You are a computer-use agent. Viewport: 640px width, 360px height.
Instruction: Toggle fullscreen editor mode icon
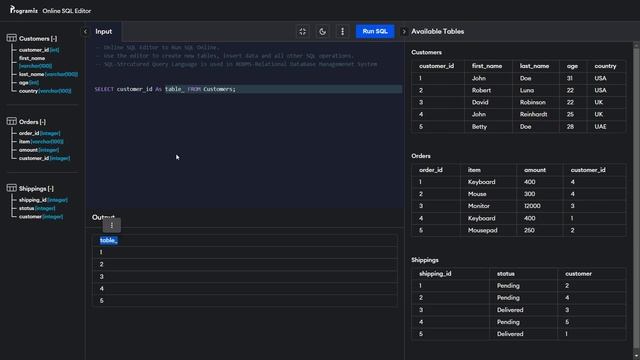(x=302, y=31)
